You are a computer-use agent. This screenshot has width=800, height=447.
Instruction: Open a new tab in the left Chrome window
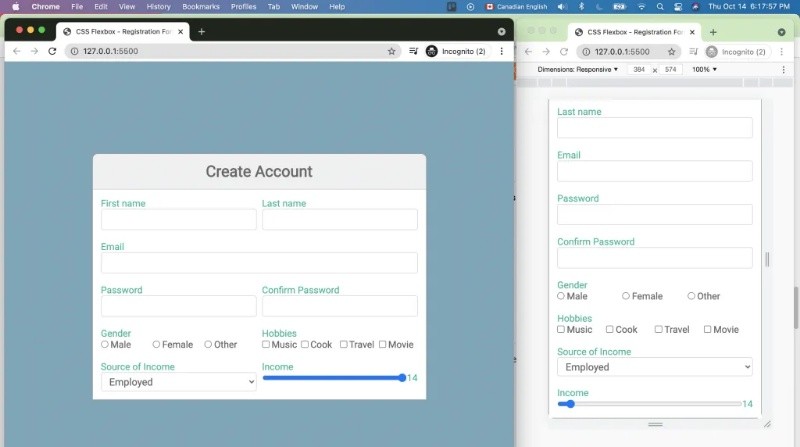(x=202, y=32)
